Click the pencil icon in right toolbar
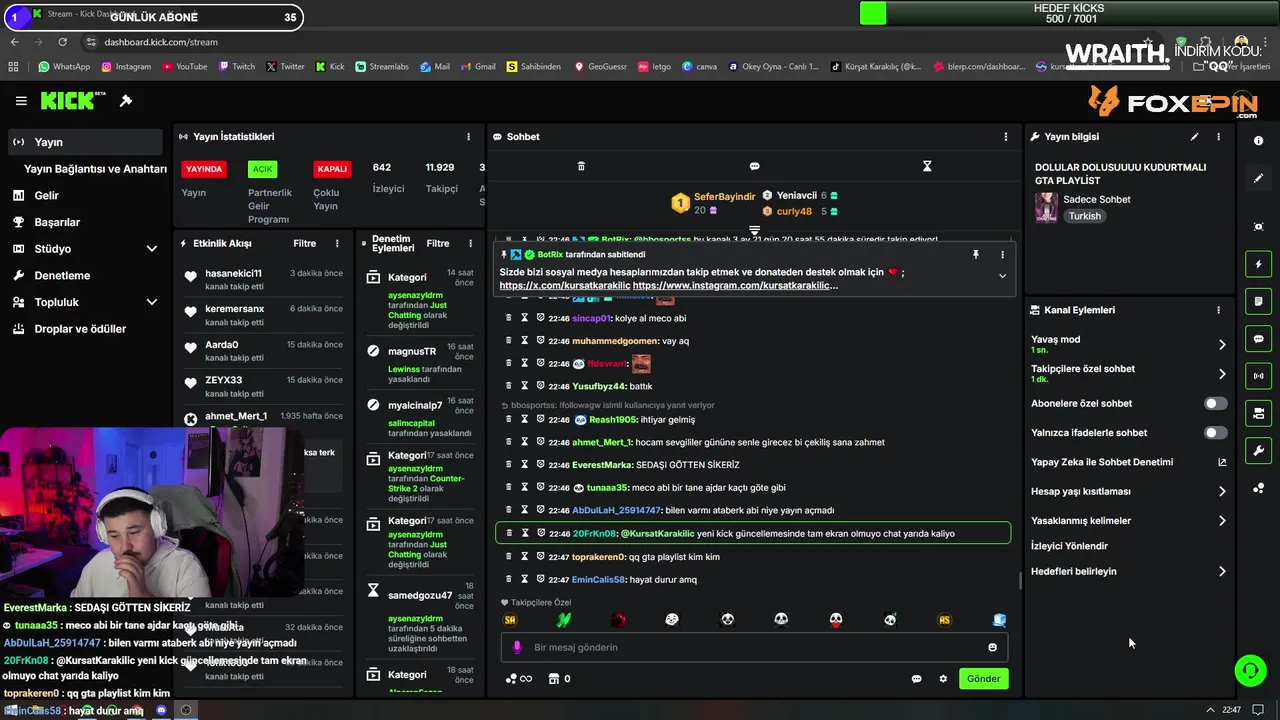This screenshot has width=1280, height=720. 1258,178
